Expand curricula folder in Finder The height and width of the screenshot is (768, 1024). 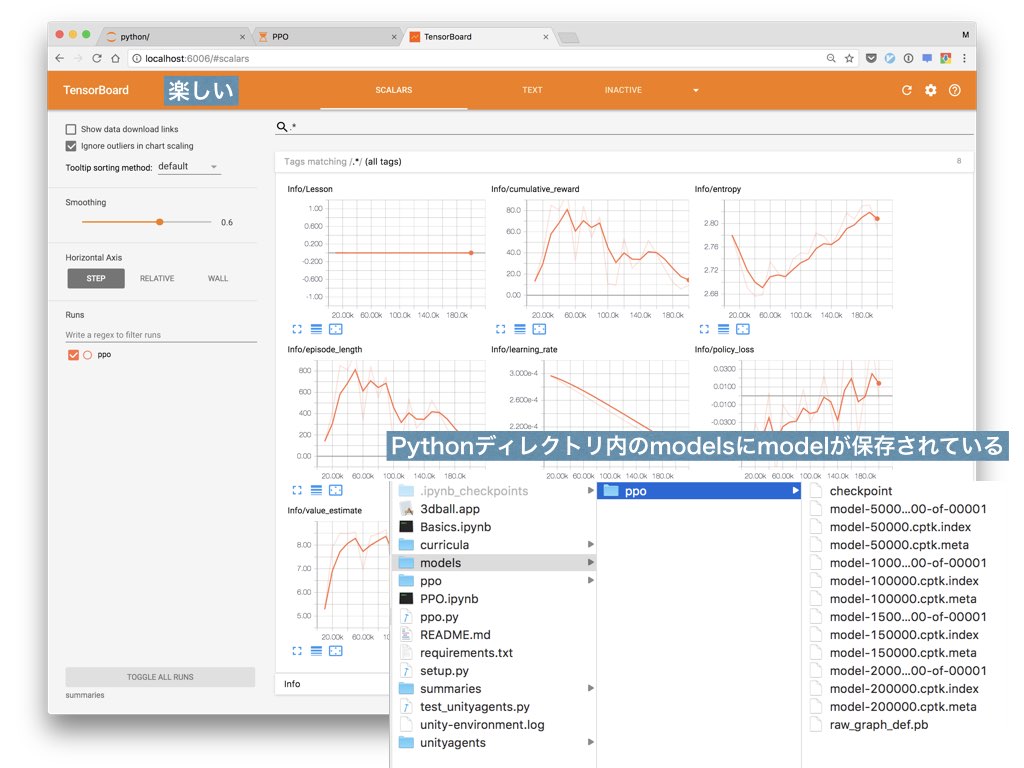[590, 545]
